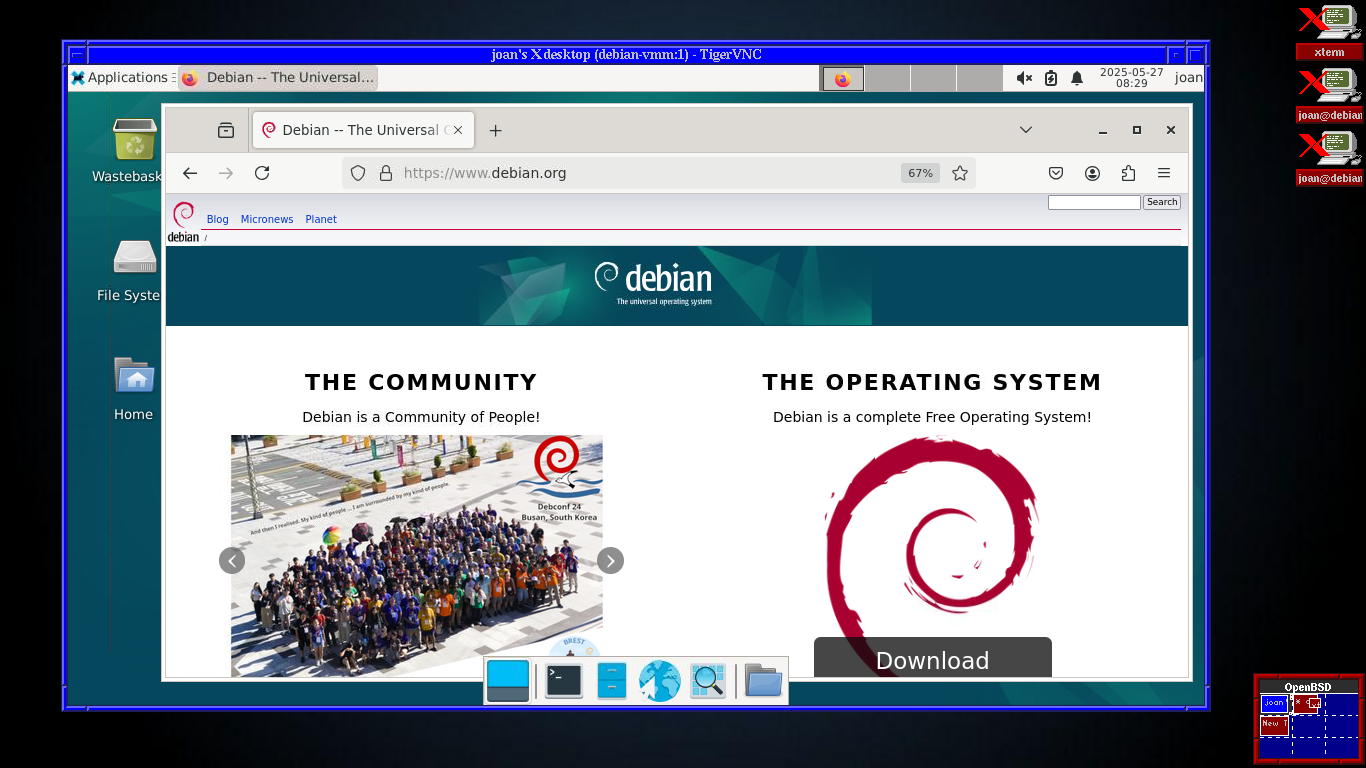The width and height of the screenshot is (1366, 768).
Task: Open the joan user menu
Action: 1188,77
